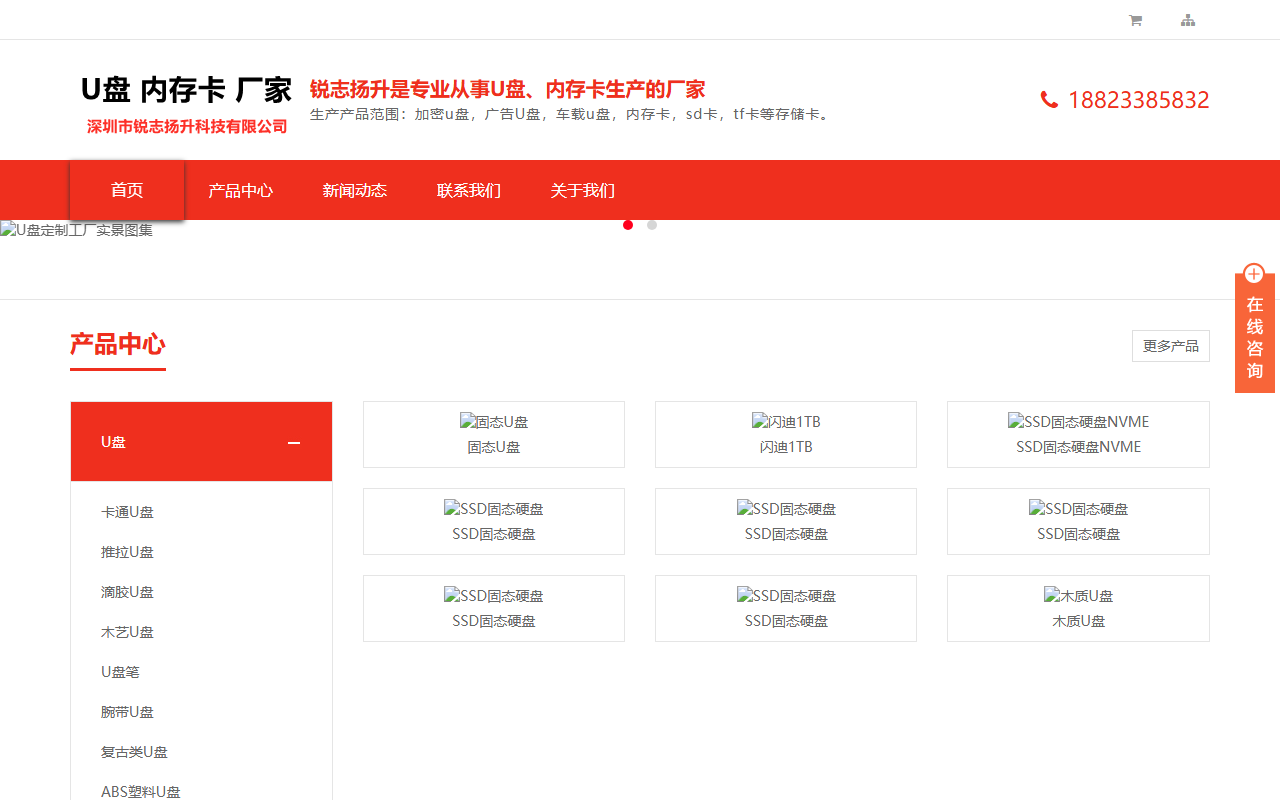Collapse the U盘 category with minus icon
The width and height of the screenshot is (1280, 800).
coord(294,442)
